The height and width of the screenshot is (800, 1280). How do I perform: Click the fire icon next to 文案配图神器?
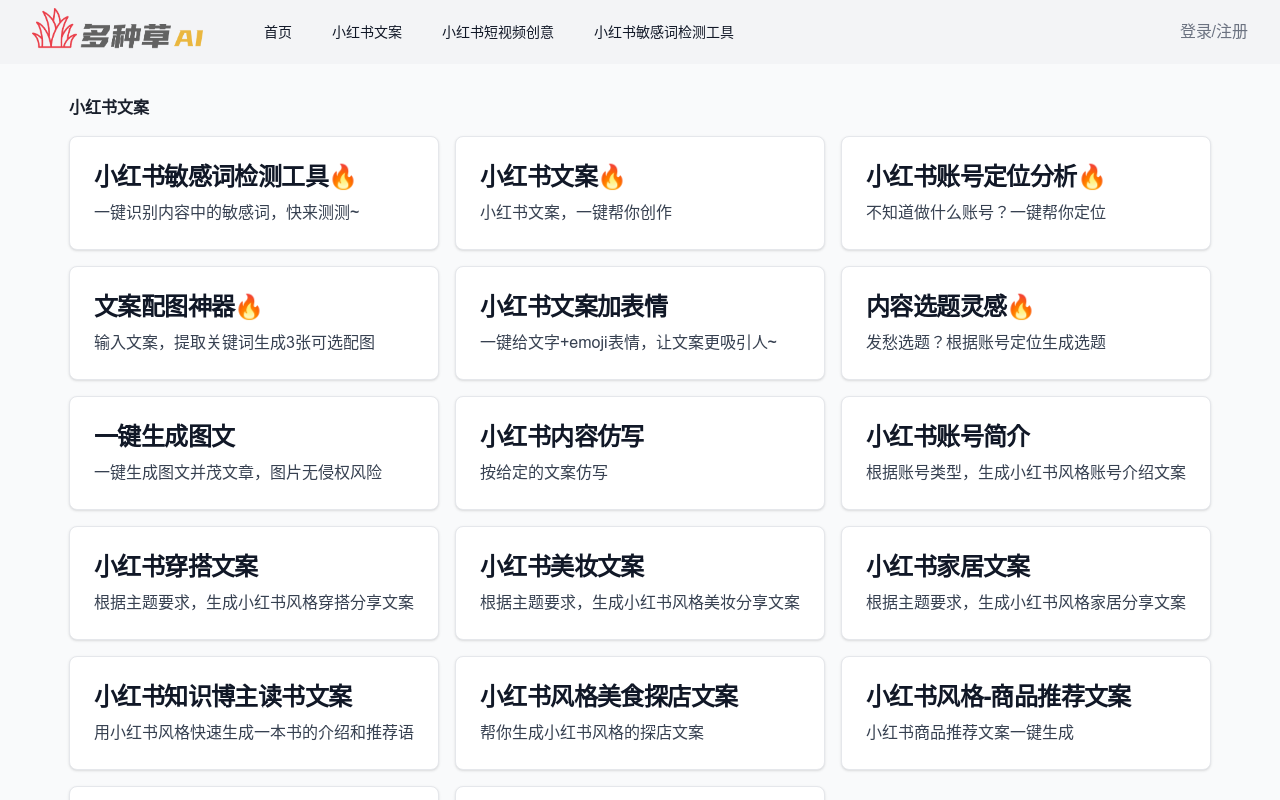click(x=249, y=307)
